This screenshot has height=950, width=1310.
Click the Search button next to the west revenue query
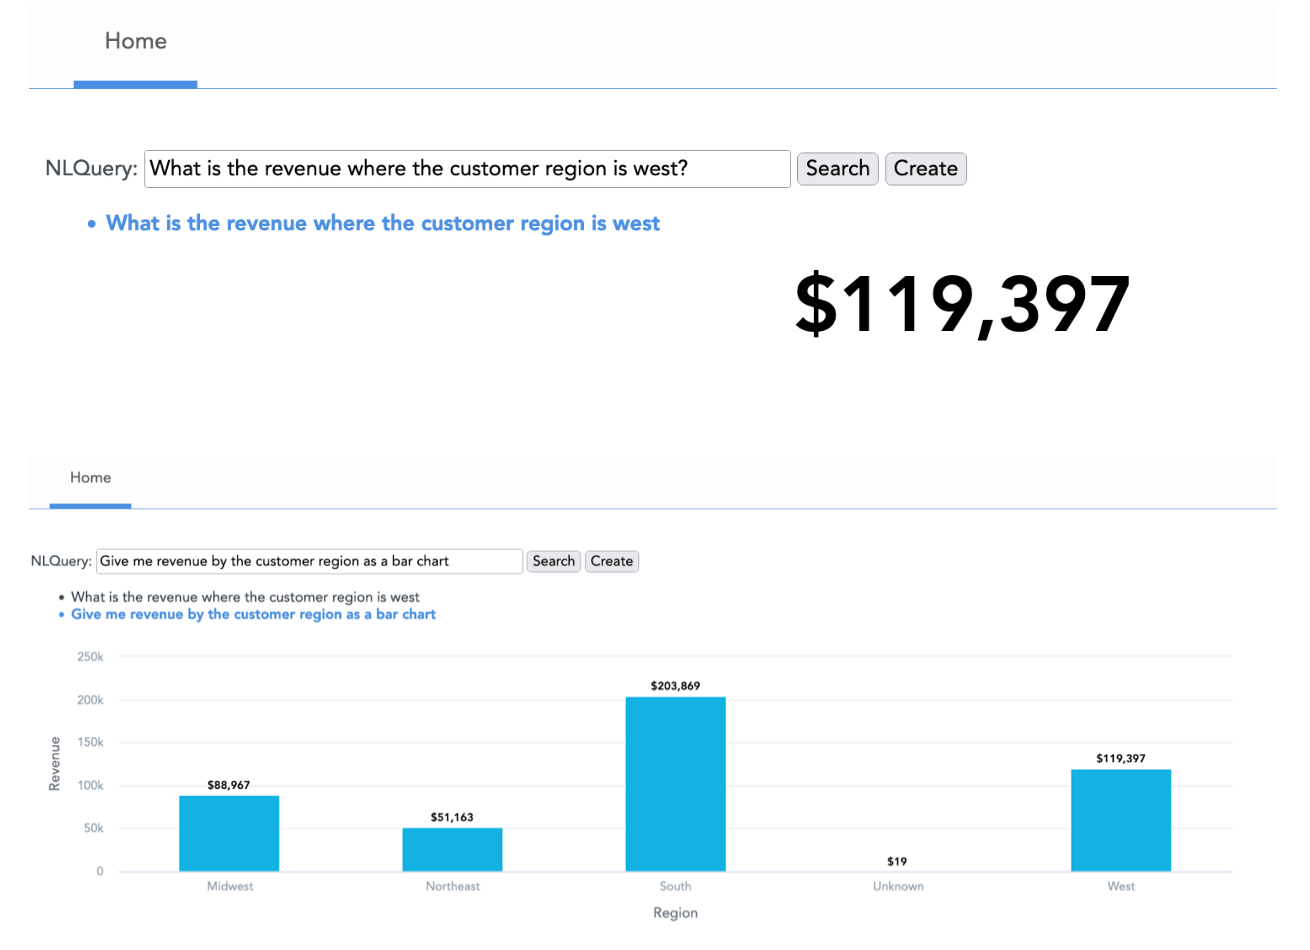[837, 168]
